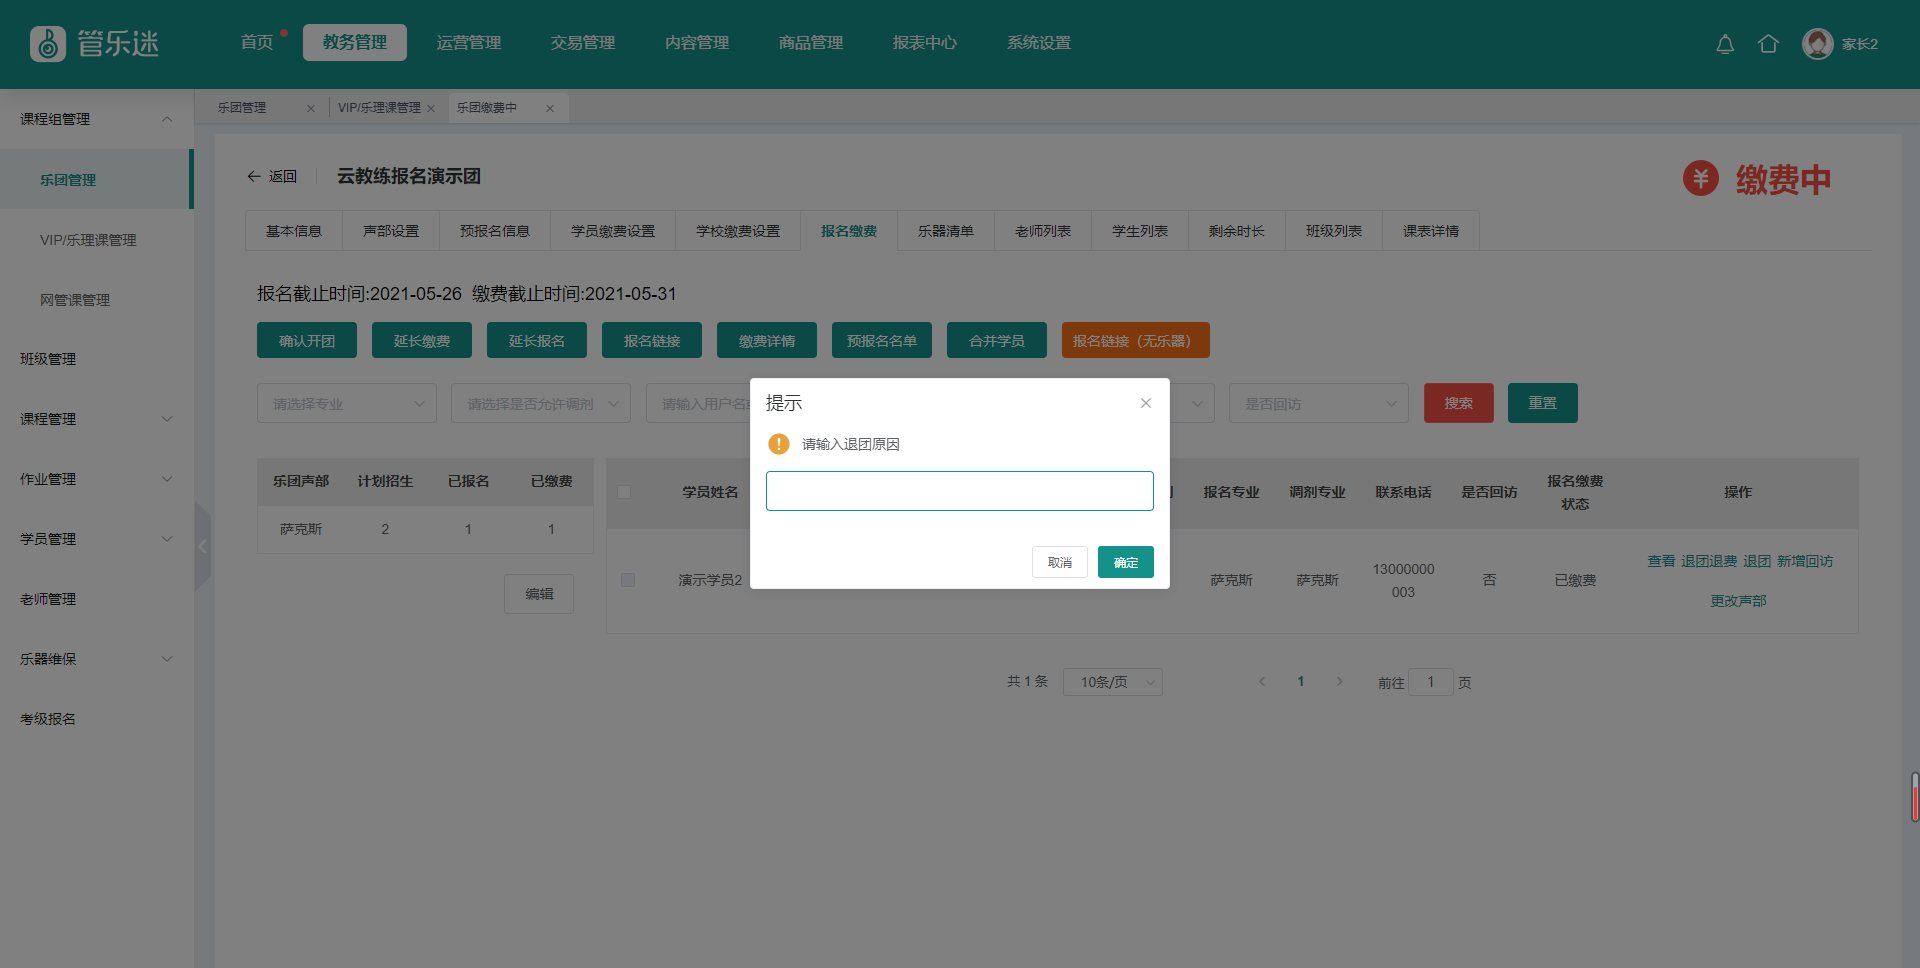Expand 课程管理 in the sidebar
Screen dimensions: 1920x968
point(96,419)
